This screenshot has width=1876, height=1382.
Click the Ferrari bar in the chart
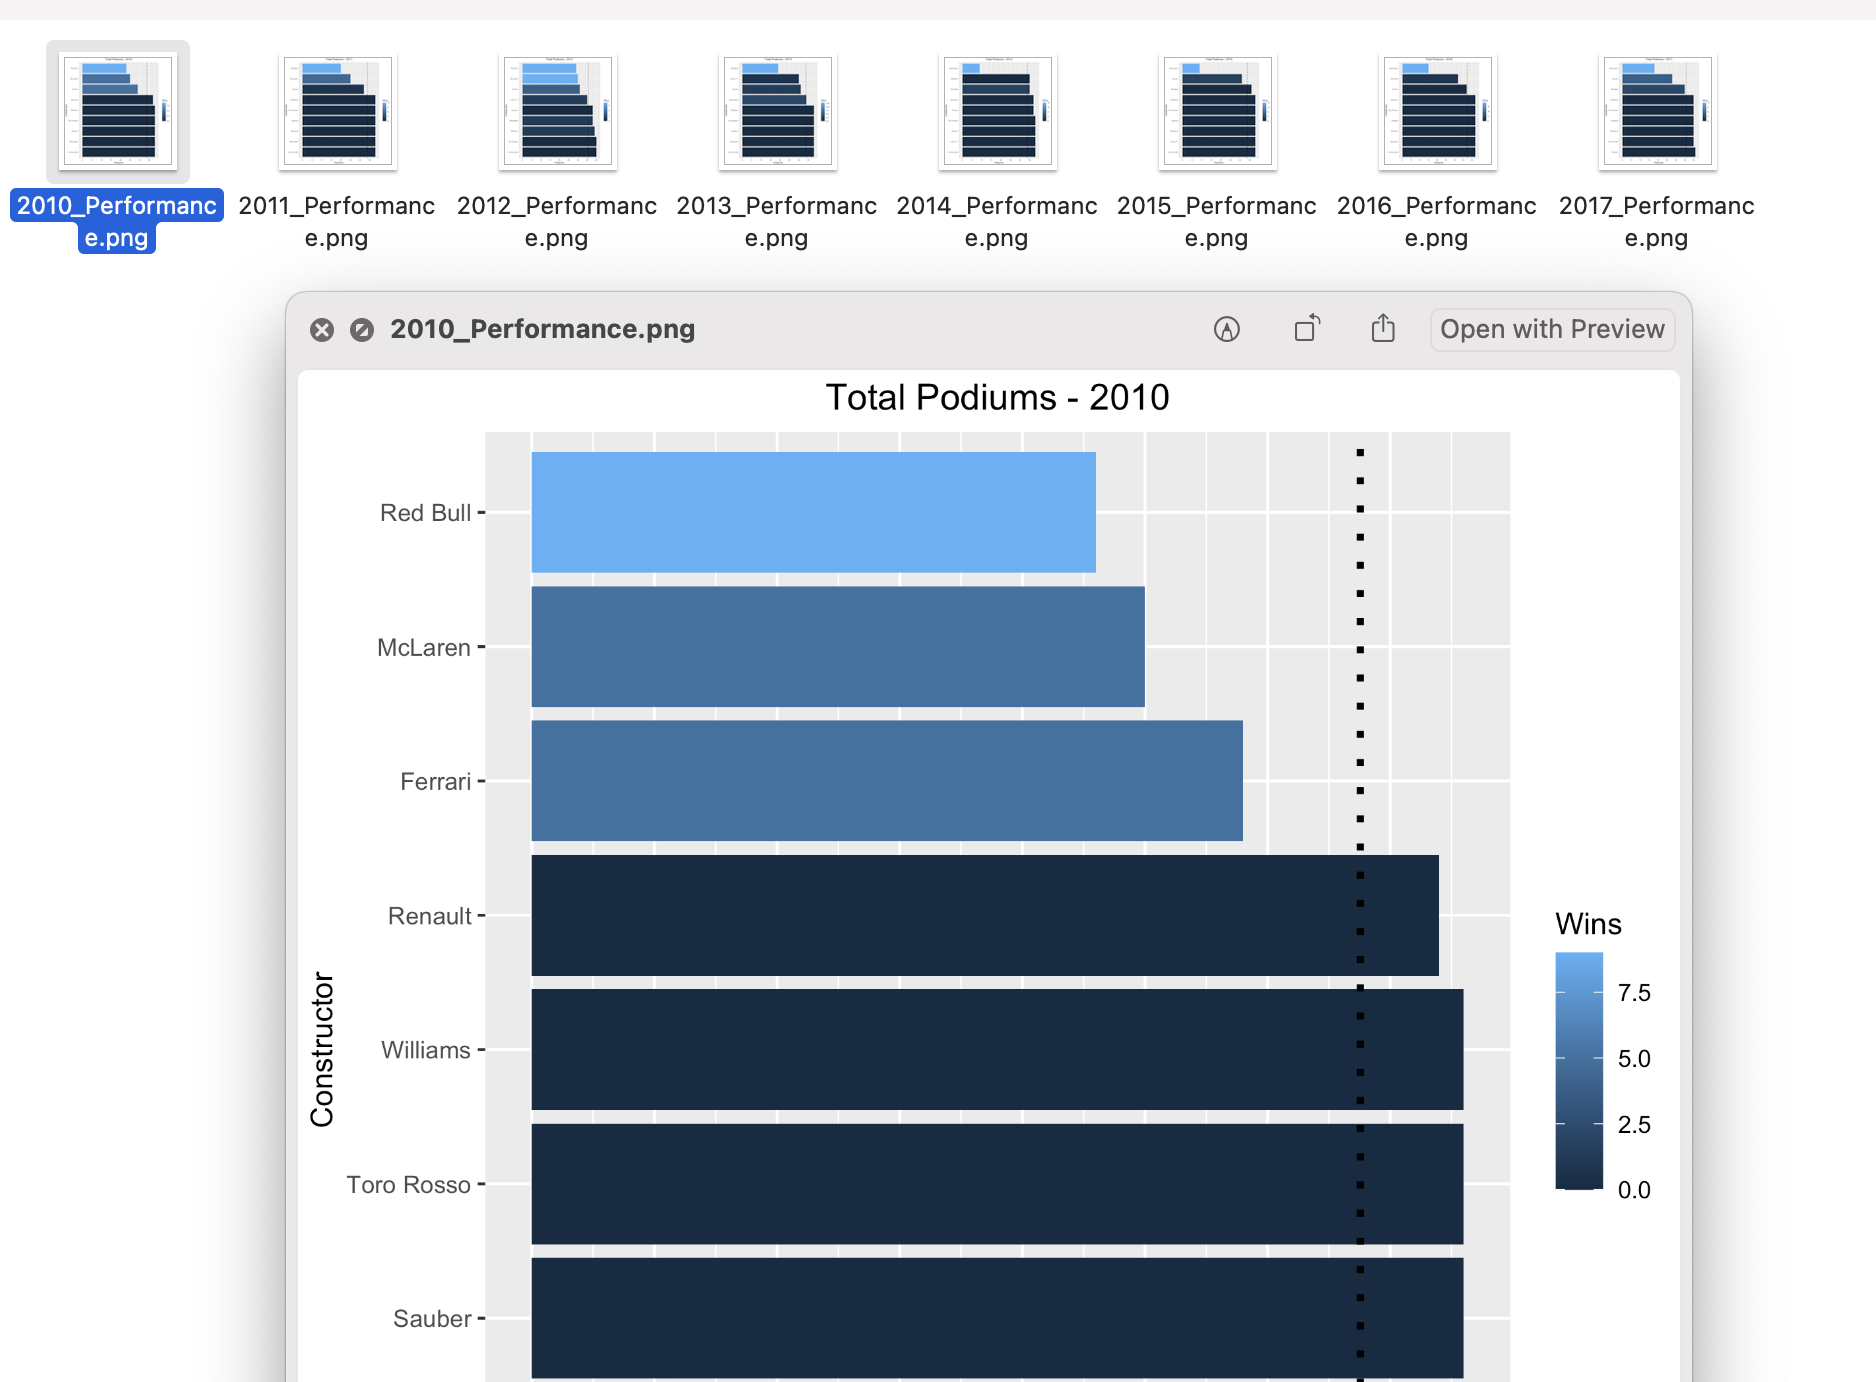[x=887, y=781]
